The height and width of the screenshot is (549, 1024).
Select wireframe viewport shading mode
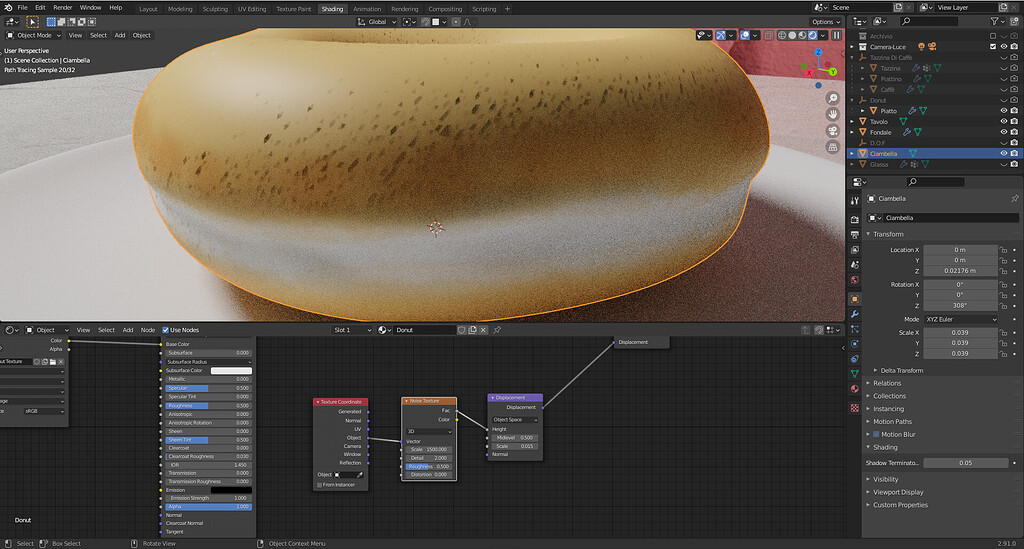(x=782, y=35)
